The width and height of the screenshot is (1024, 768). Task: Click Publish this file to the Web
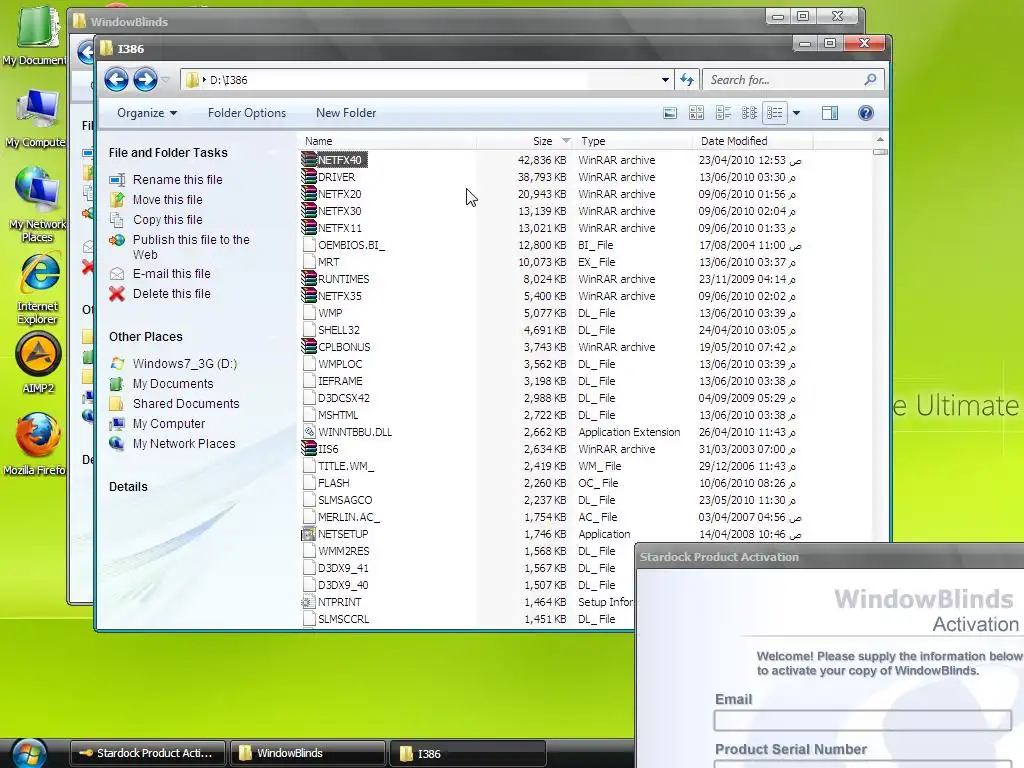tap(191, 247)
